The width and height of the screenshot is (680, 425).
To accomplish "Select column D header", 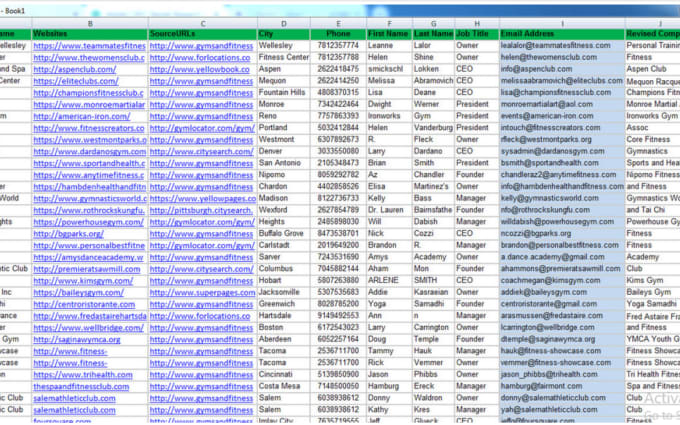I will tap(284, 23).
